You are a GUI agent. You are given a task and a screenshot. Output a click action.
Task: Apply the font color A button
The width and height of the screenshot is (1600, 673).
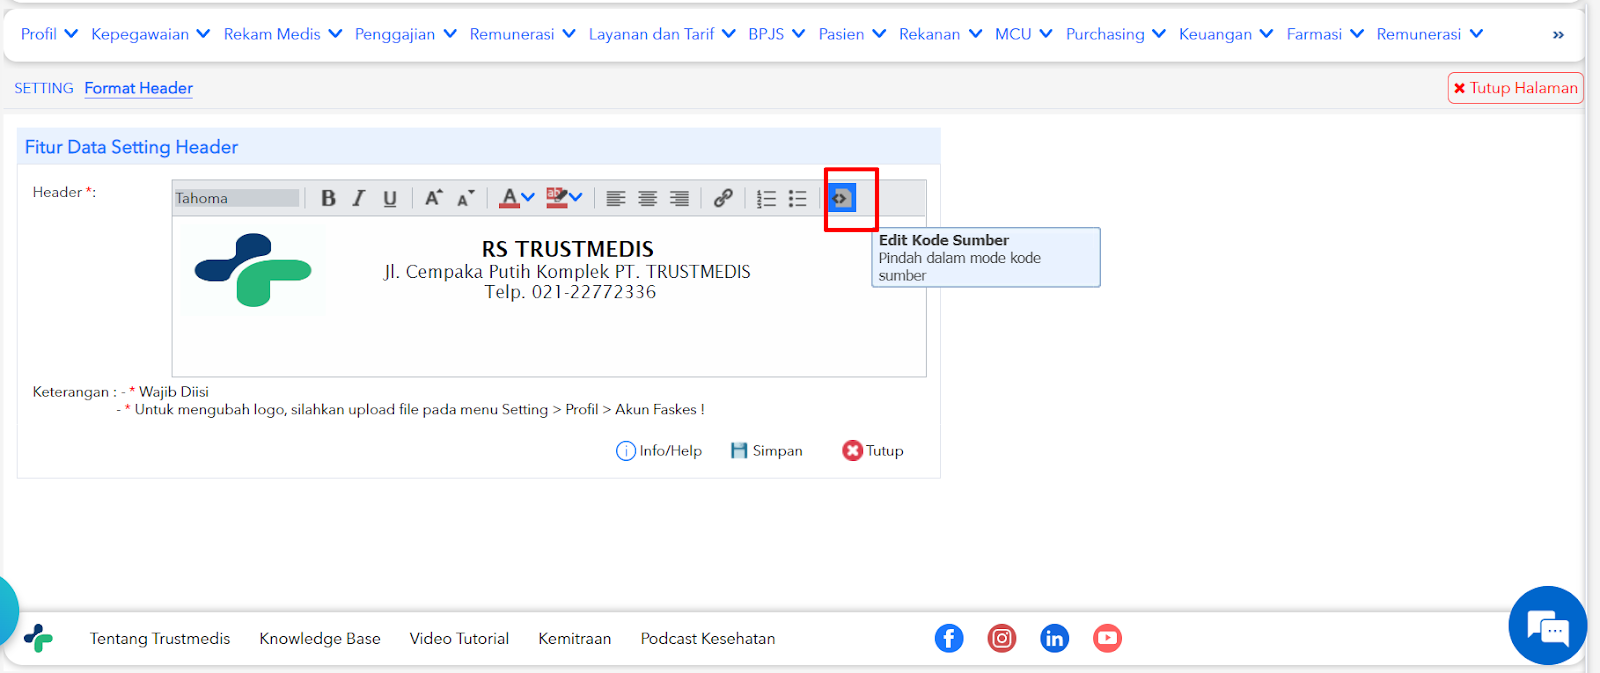[509, 198]
